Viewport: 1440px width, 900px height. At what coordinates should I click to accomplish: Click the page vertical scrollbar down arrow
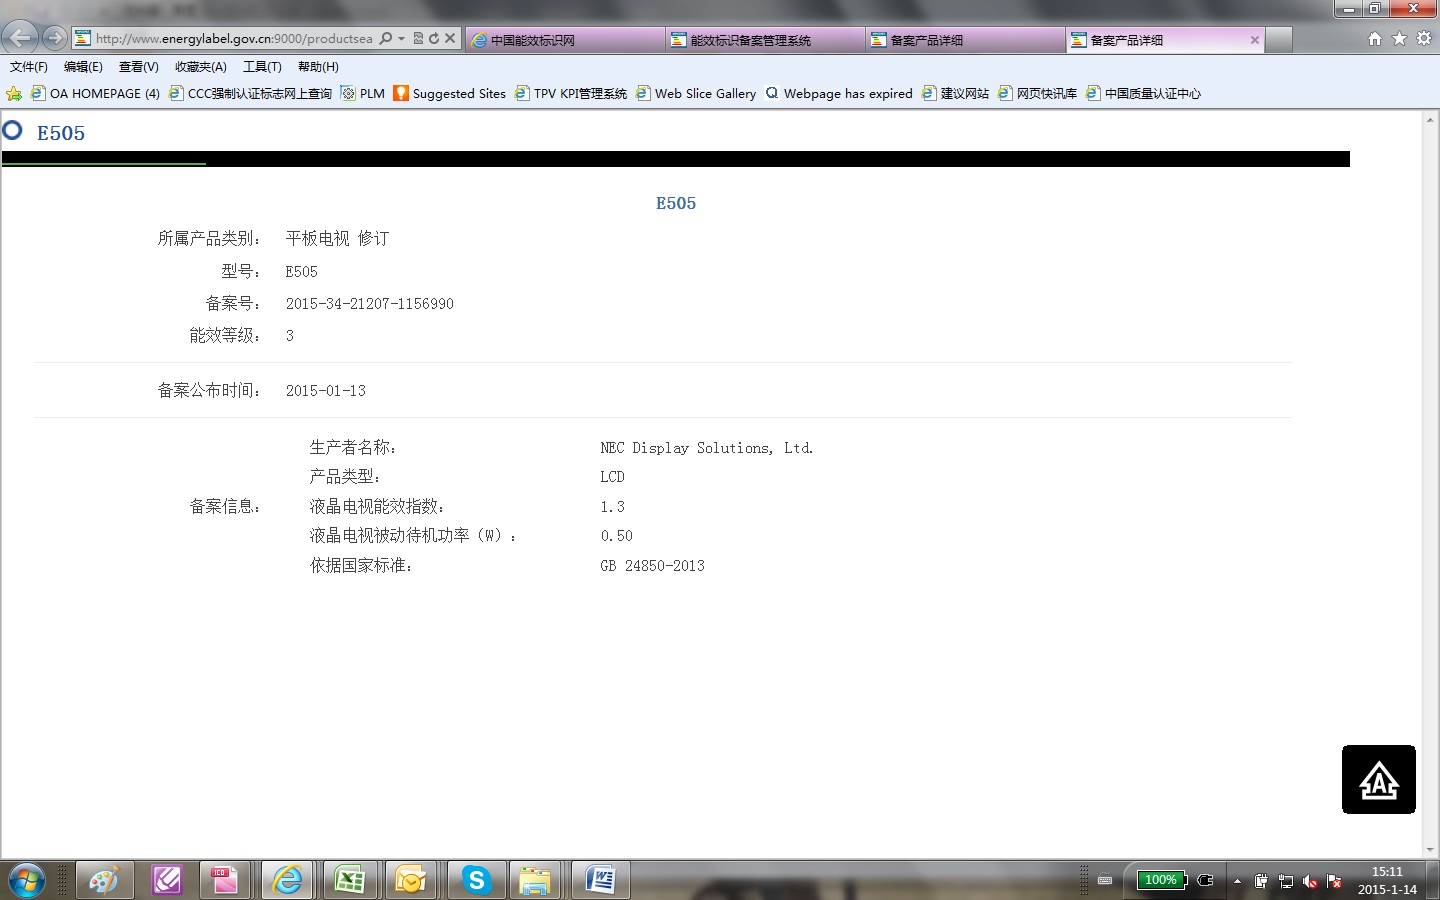[x=1430, y=850]
